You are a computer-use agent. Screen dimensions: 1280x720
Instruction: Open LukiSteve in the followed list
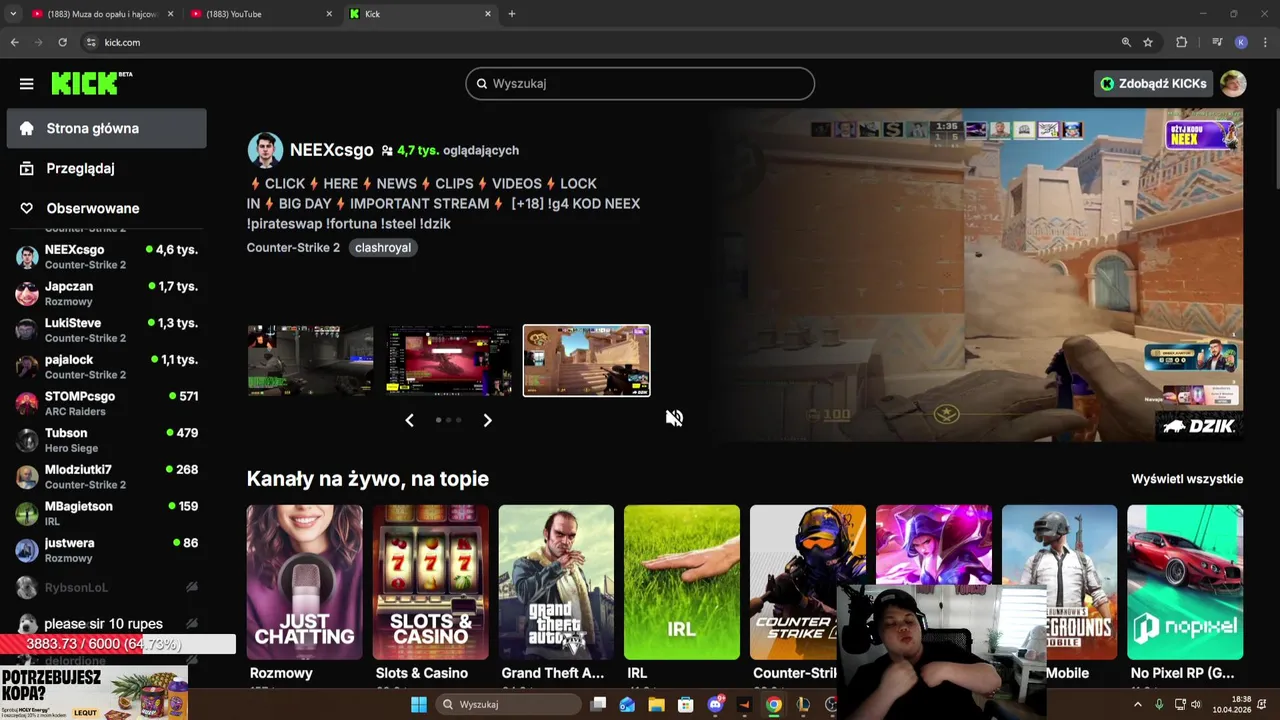(x=107, y=330)
